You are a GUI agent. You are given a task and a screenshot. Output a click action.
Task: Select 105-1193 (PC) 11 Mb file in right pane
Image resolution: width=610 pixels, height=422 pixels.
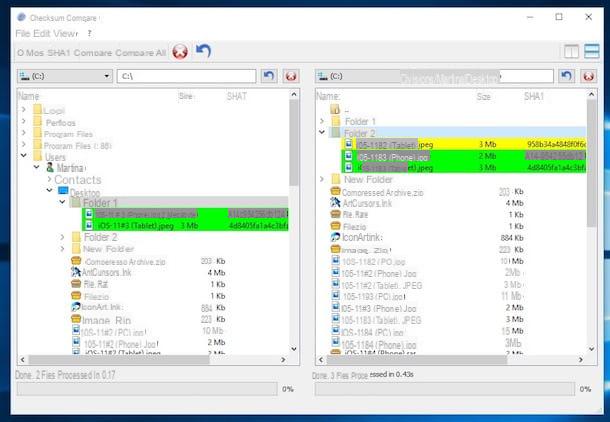(x=374, y=297)
